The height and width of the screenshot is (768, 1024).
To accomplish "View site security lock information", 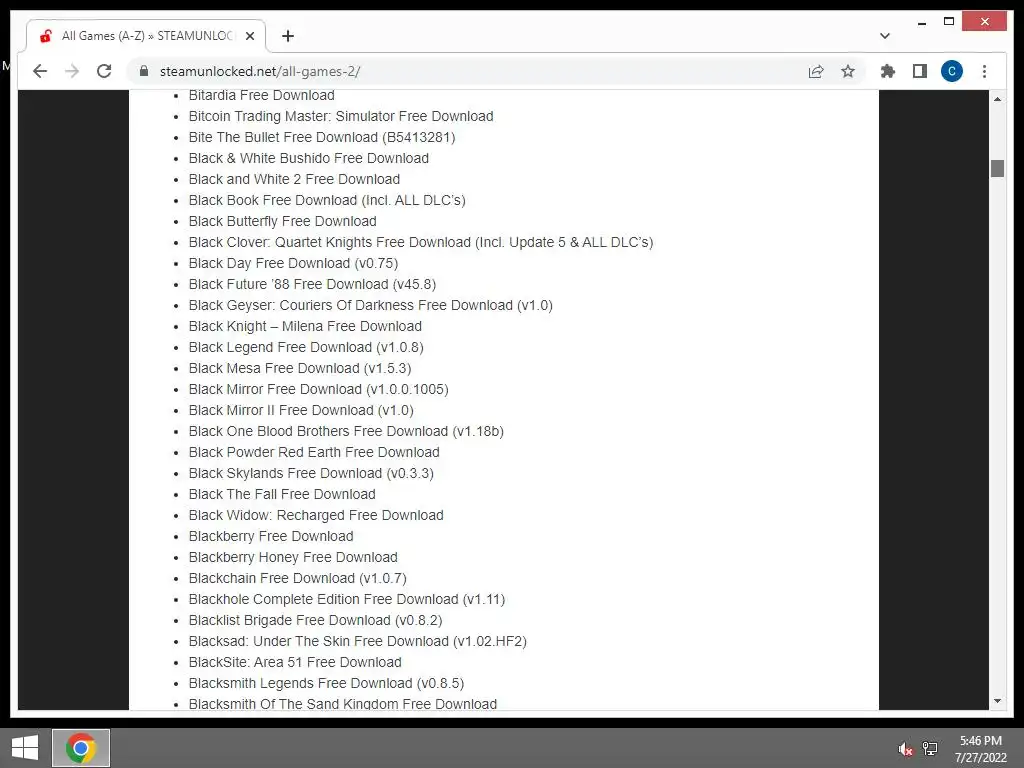I will point(144,71).
